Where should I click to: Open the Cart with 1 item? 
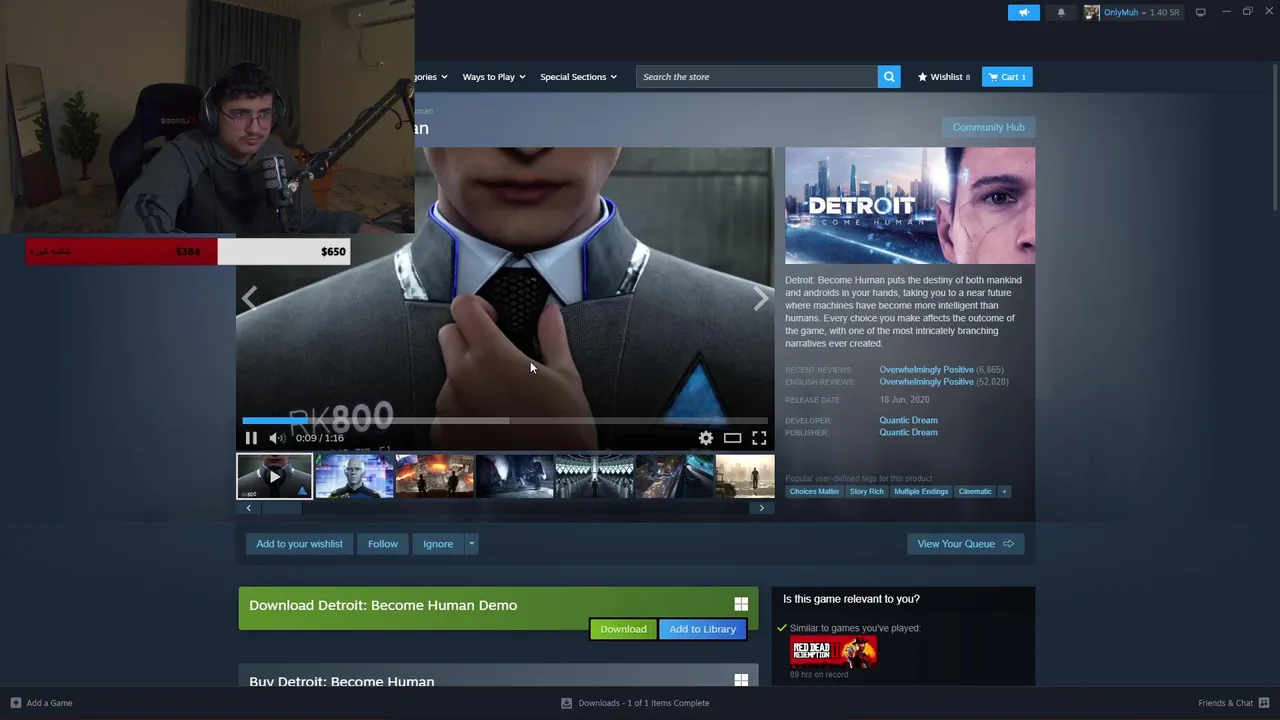(1007, 77)
